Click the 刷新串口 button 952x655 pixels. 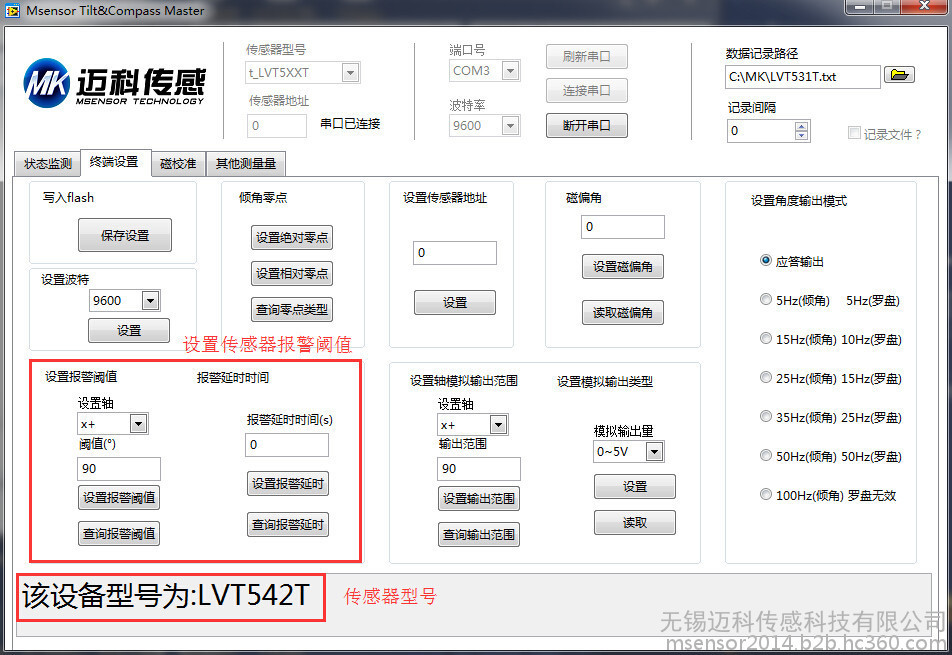click(586, 56)
